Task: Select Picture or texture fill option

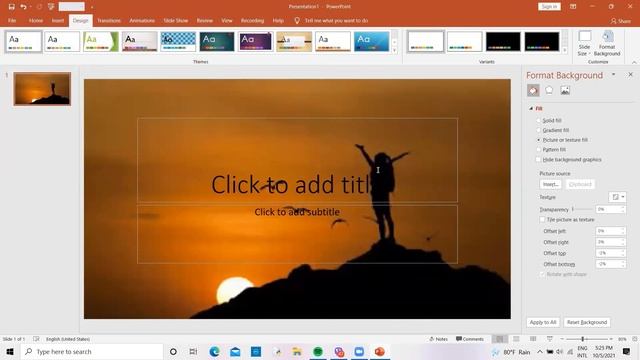Action: (562, 140)
